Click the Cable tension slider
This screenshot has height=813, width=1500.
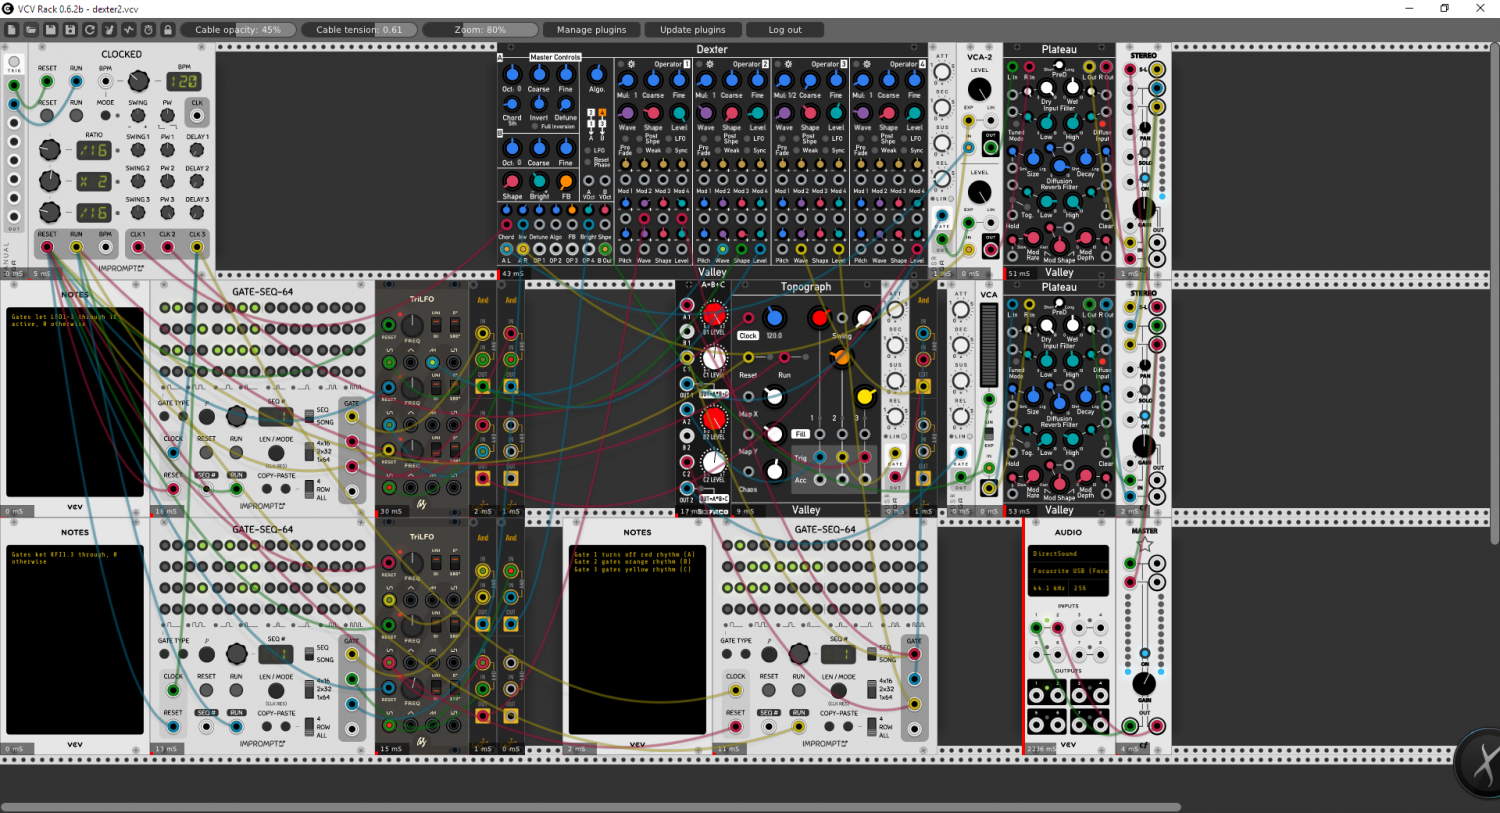click(x=359, y=30)
